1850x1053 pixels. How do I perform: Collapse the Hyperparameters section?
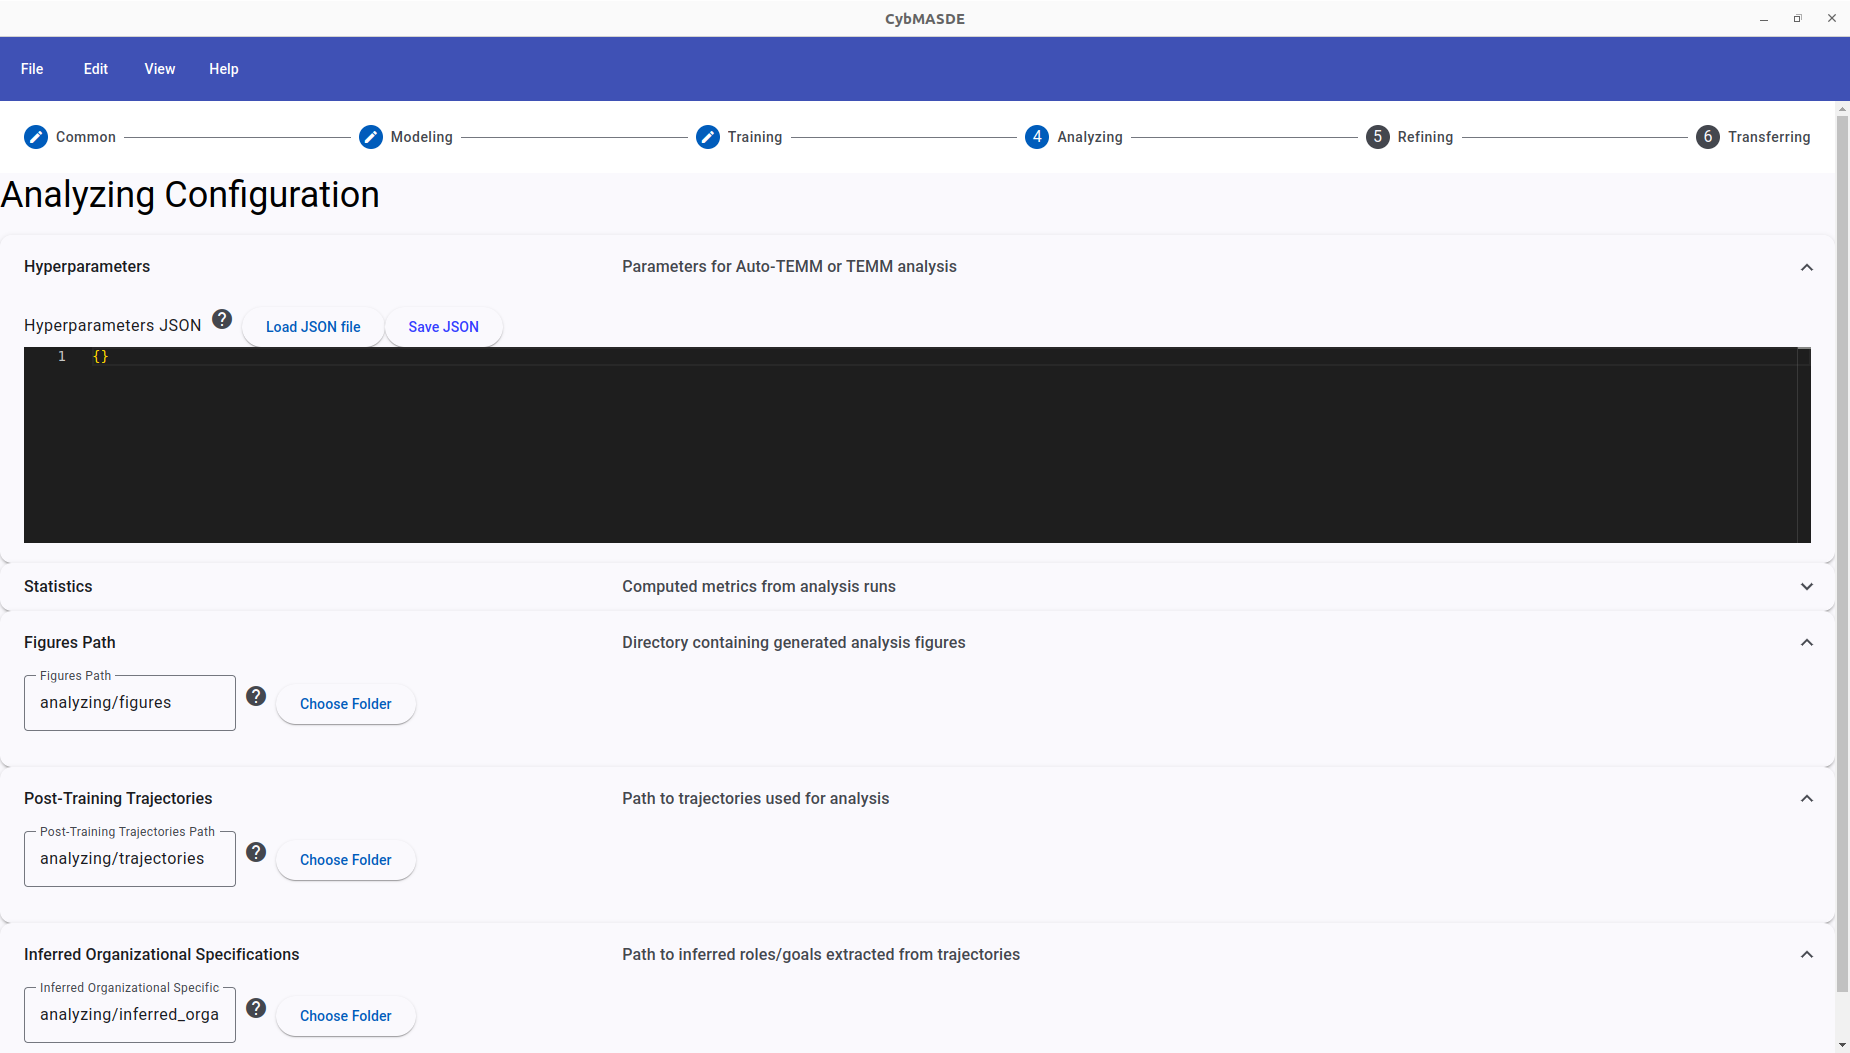[x=1807, y=267]
